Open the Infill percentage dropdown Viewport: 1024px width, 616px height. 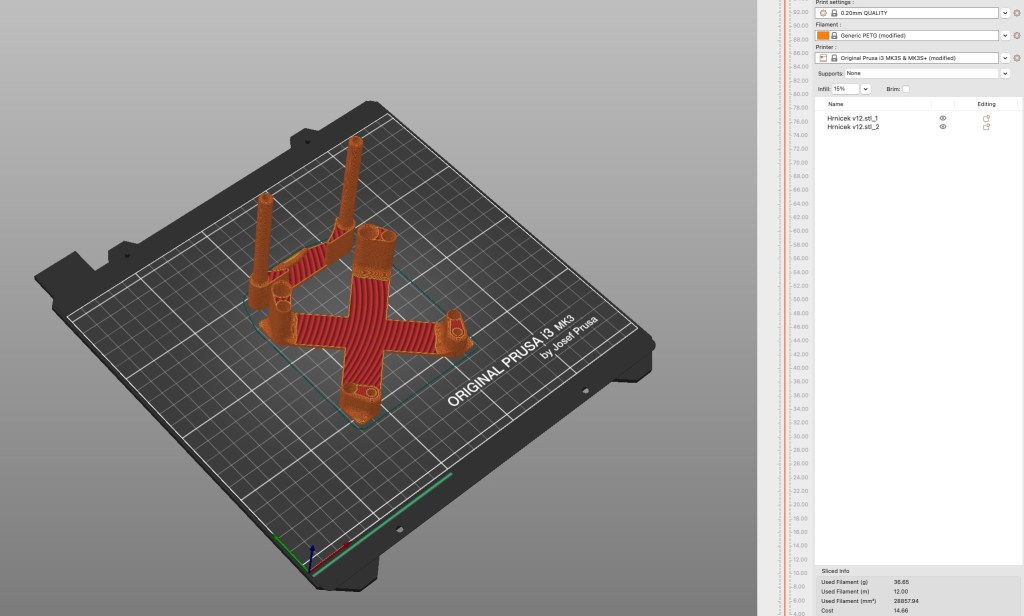point(865,89)
